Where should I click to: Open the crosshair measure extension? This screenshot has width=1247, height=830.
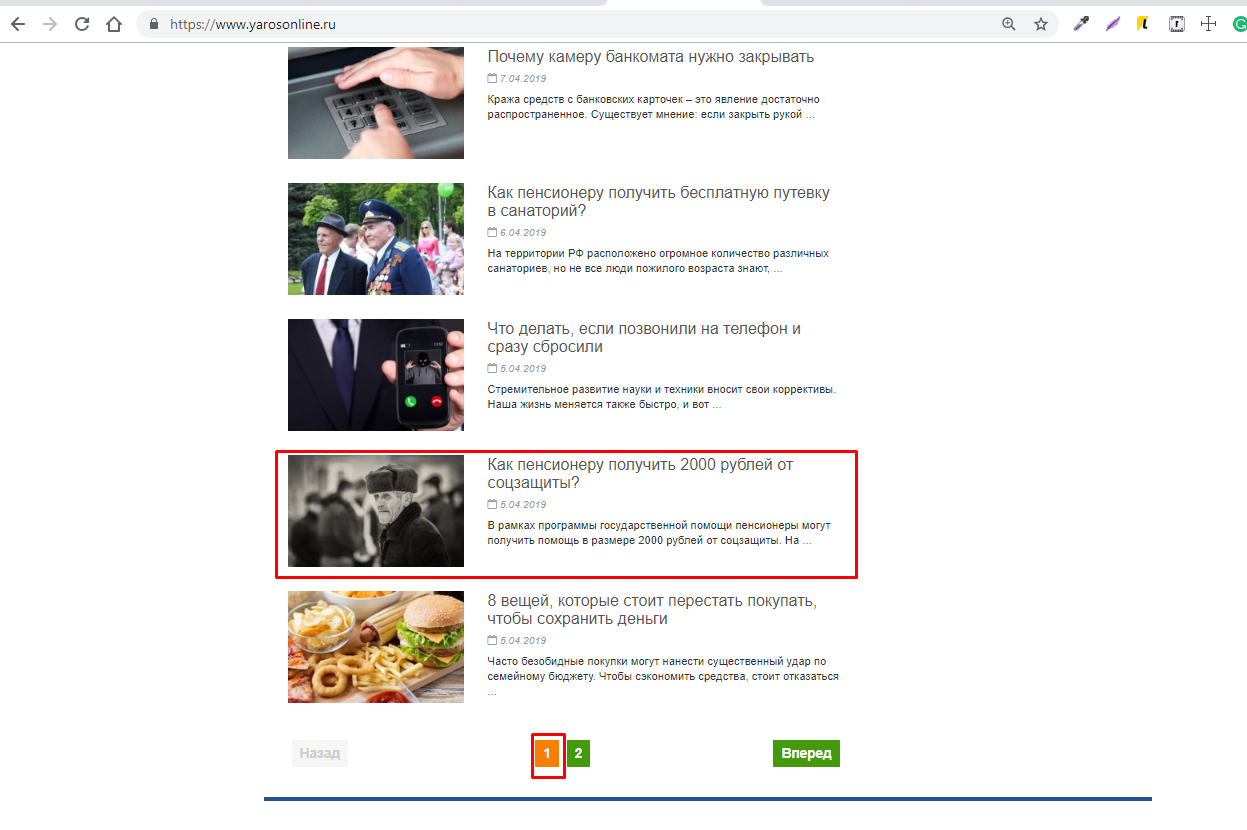(x=1208, y=24)
